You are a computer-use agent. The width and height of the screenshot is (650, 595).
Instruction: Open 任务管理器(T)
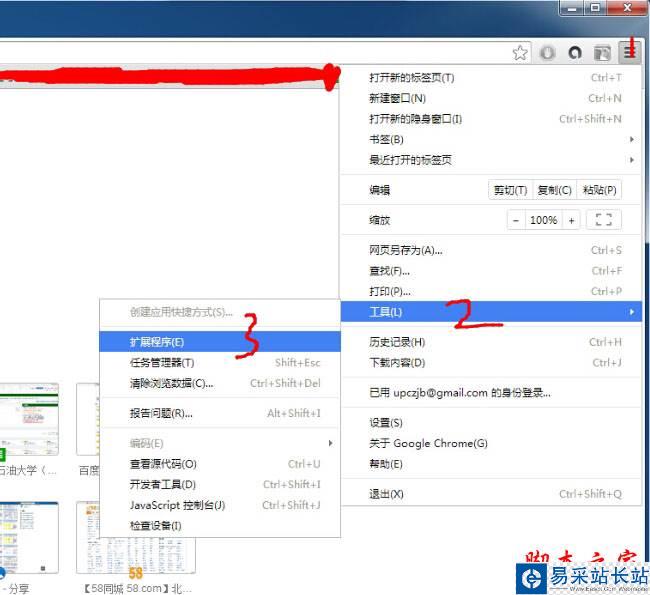coord(220,363)
